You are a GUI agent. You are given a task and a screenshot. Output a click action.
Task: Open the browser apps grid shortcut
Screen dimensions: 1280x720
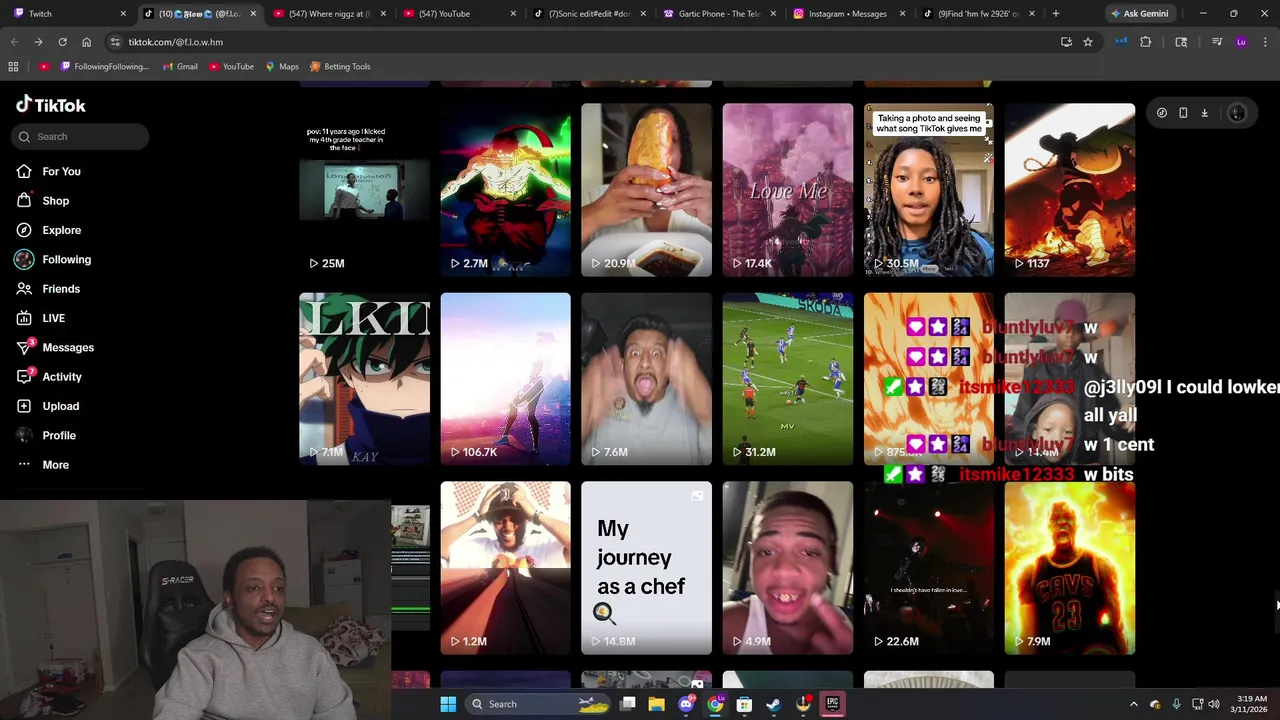[13, 67]
